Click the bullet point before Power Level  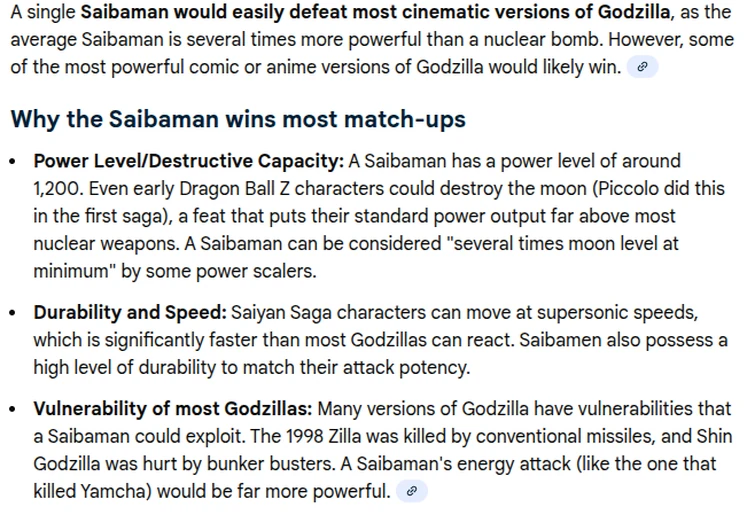coord(13,161)
